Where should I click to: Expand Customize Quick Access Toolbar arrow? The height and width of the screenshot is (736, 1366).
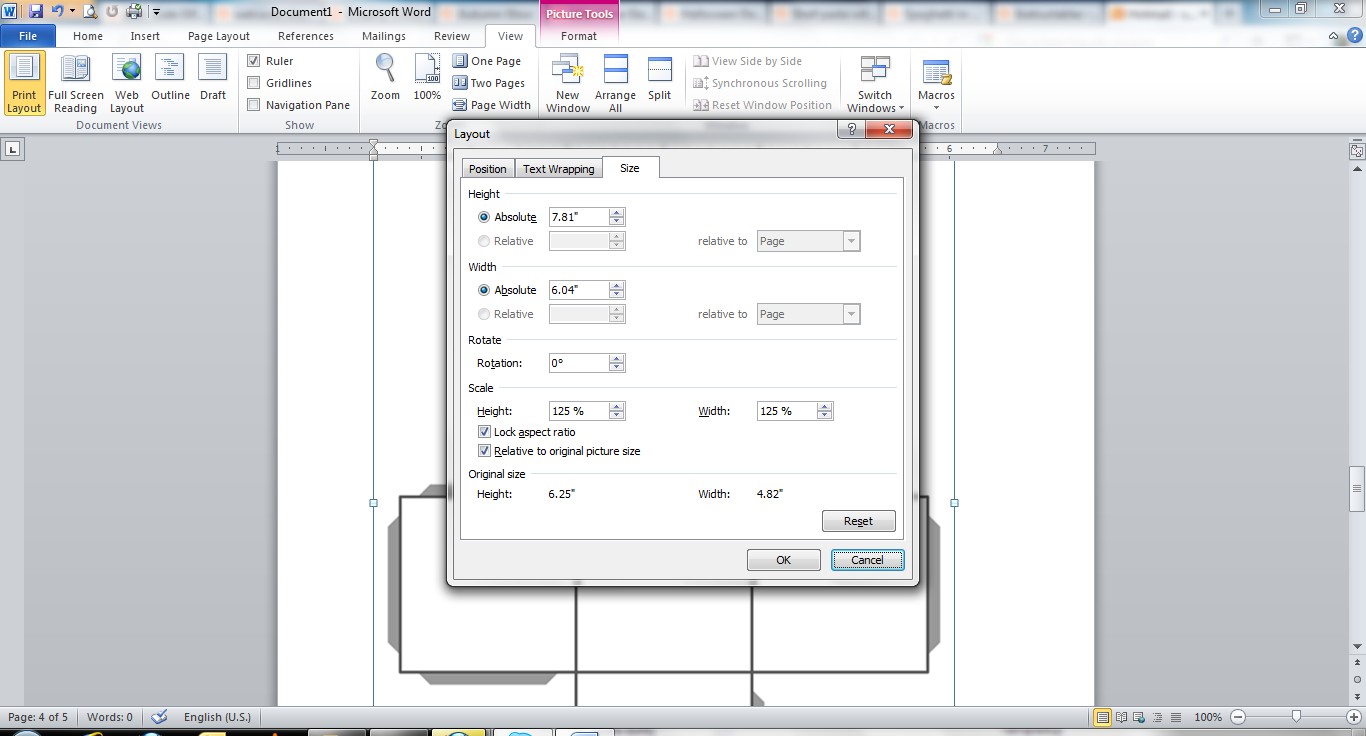tap(157, 12)
